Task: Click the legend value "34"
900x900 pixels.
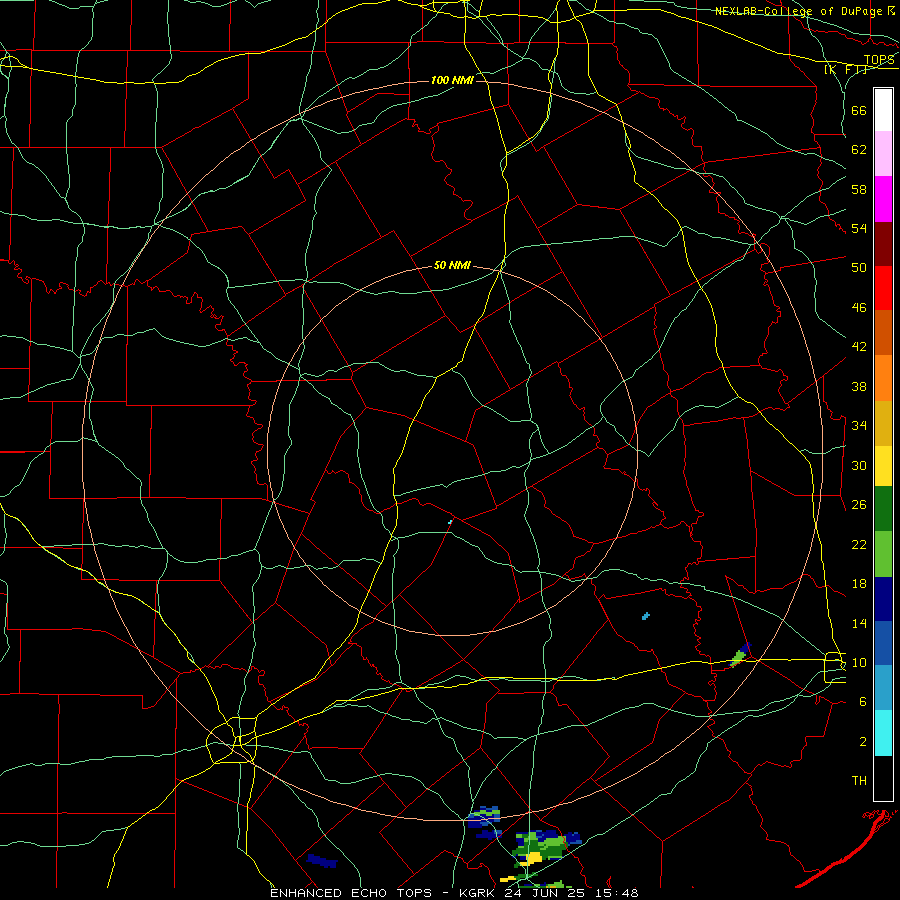Action: [x=859, y=426]
